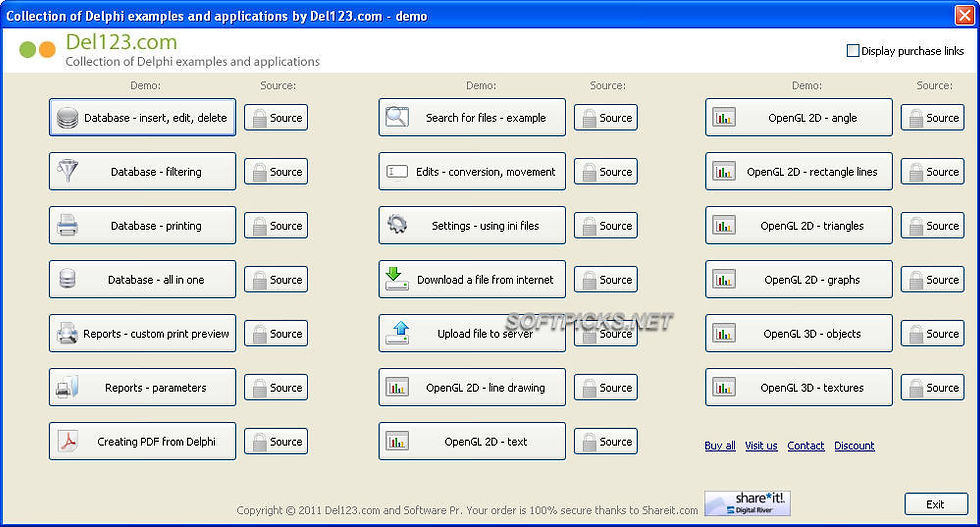Get Source for Settings - using ini files
This screenshot has height=527, width=980.
coord(606,226)
